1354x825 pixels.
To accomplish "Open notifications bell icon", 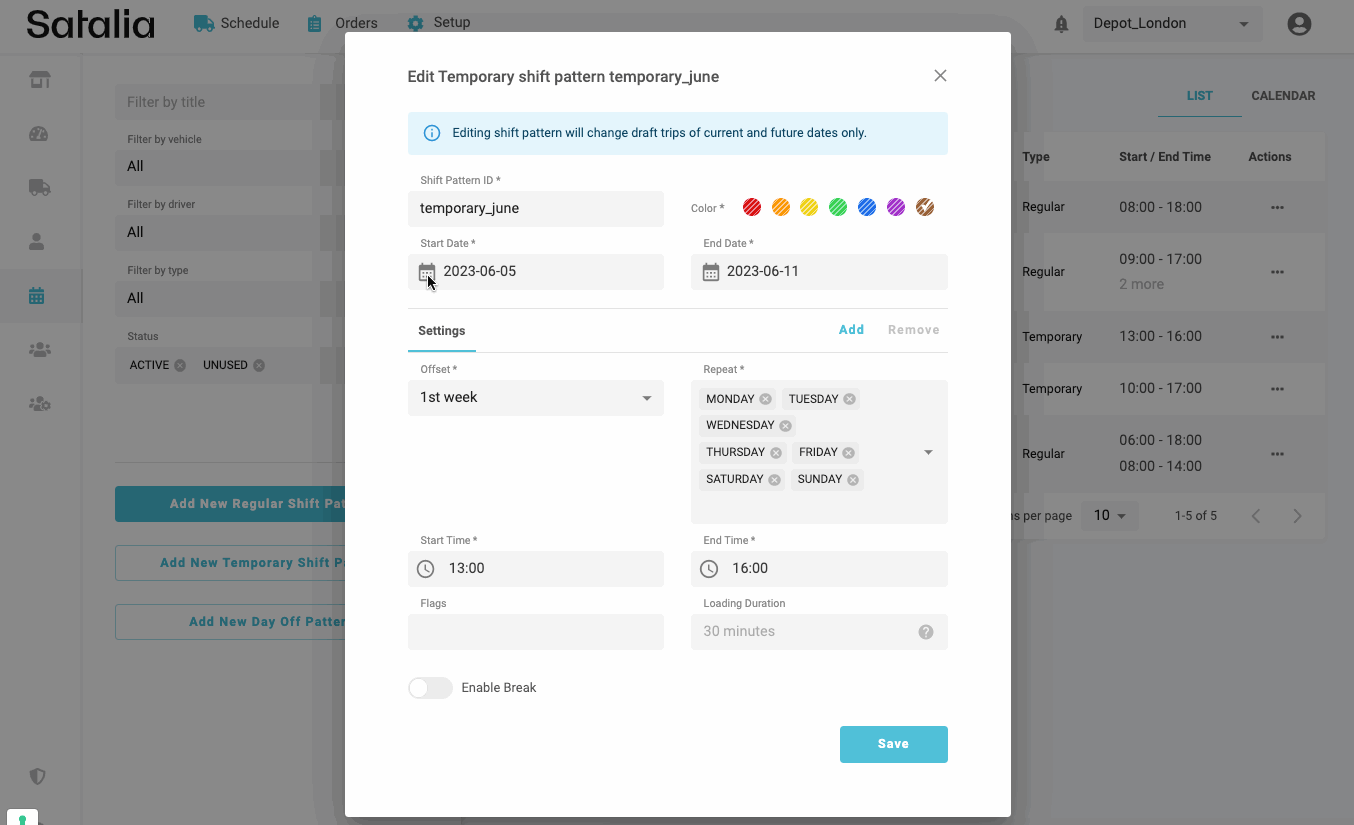I will (x=1062, y=24).
